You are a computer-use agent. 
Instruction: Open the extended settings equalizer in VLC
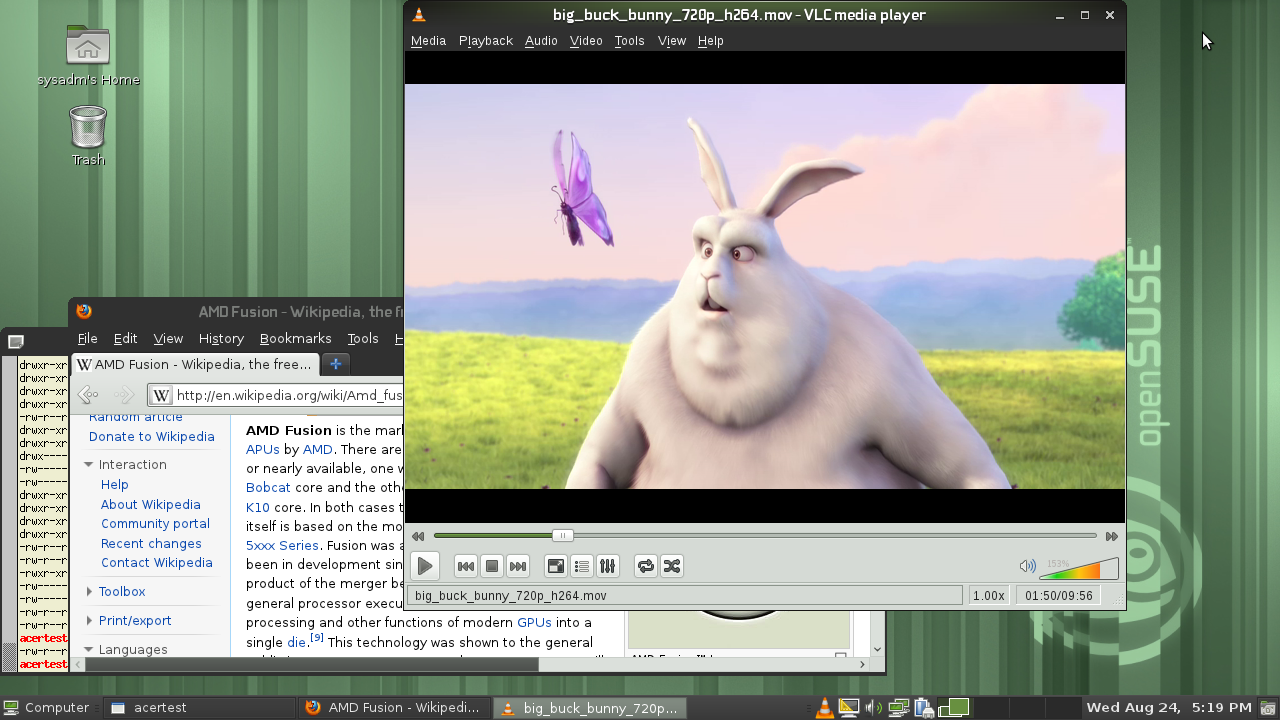[x=607, y=566]
